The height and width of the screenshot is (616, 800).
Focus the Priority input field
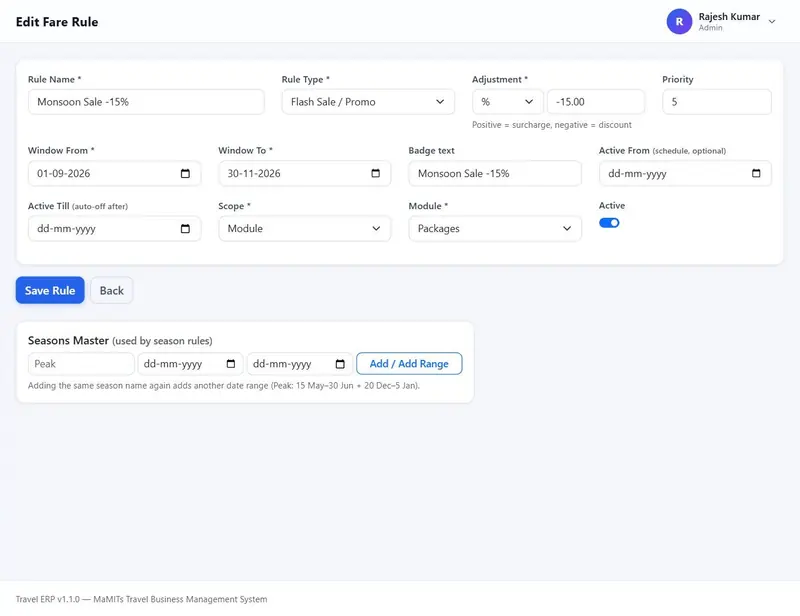point(717,102)
